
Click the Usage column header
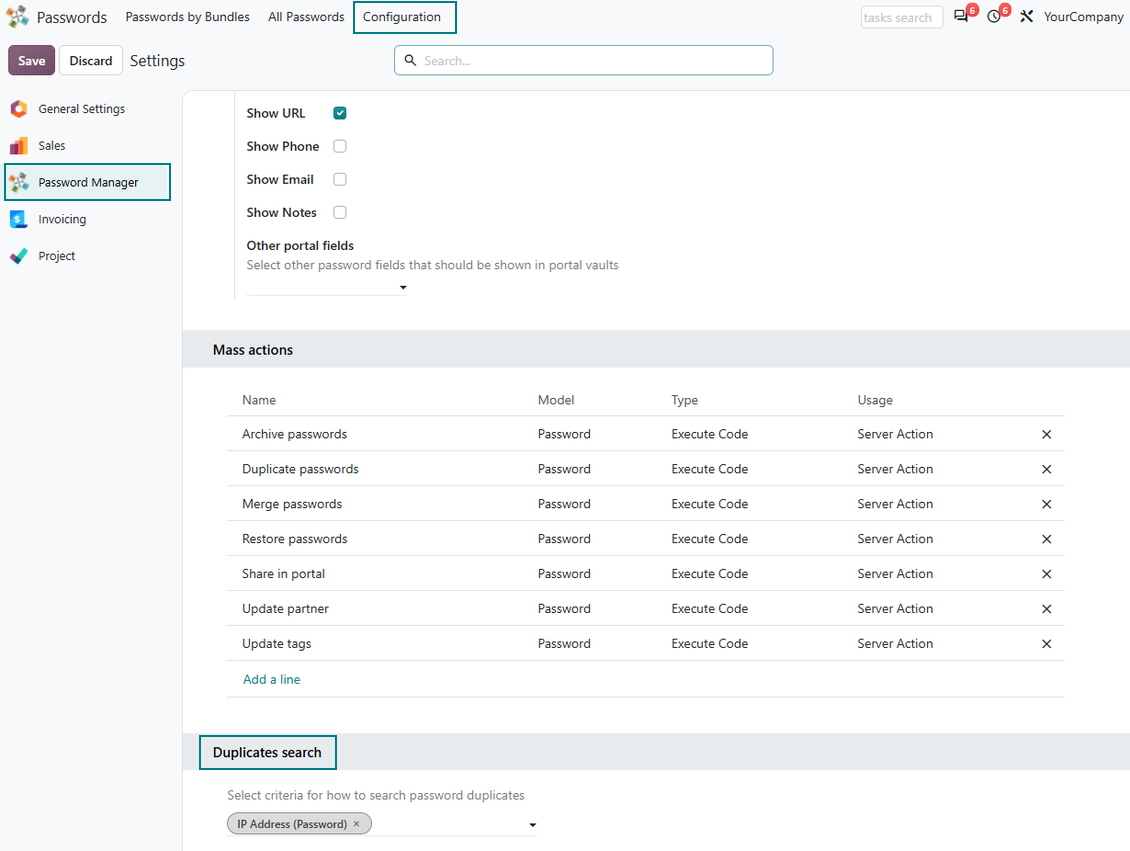875,400
